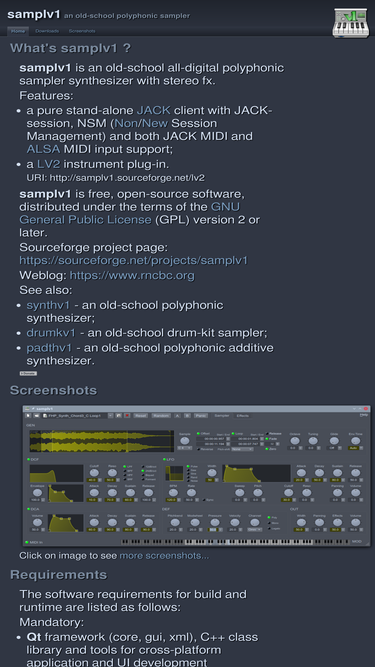Visit the www.rncbc.org weblog link
This screenshot has width=375, height=667.
[132, 275]
